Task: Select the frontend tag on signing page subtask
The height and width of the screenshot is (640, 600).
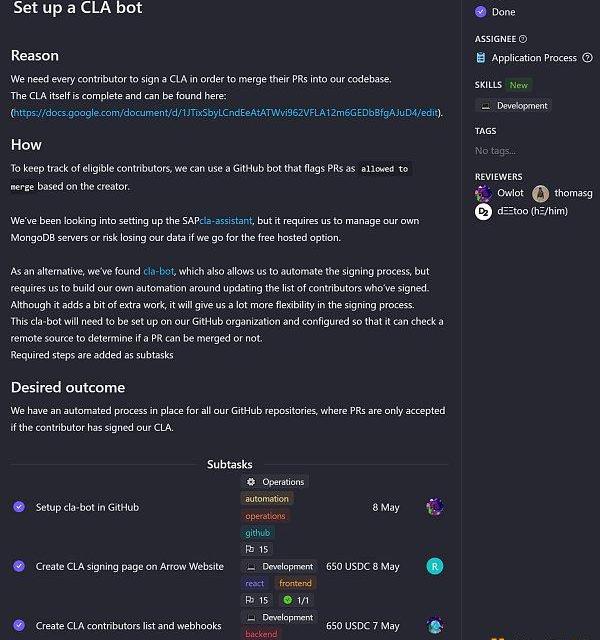Action: 295,583
